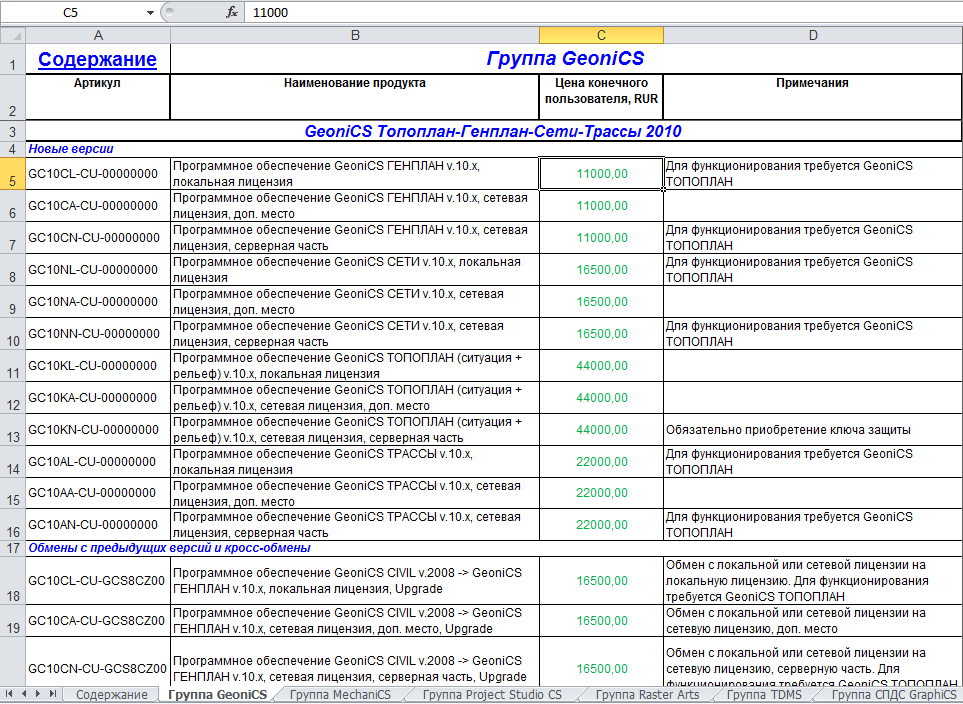
Task: Click the Новые версии section label
Action: tap(71, 149)
